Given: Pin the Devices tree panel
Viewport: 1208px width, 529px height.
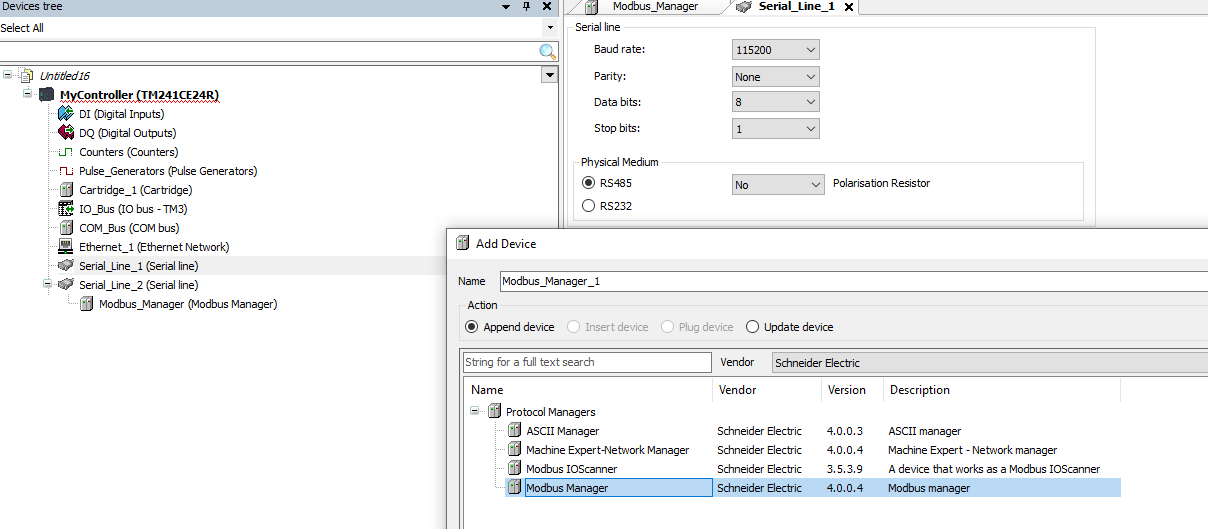Looking at the screenshot, I should point(527,6).
